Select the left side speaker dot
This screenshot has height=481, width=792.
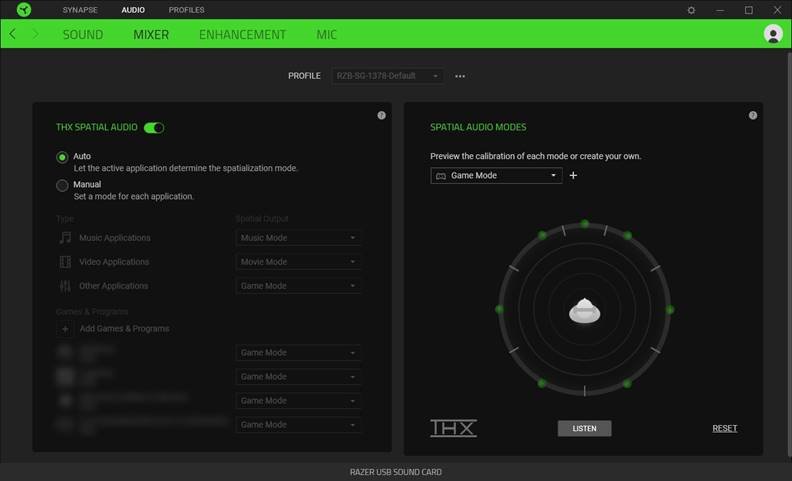tap(499, 309)
